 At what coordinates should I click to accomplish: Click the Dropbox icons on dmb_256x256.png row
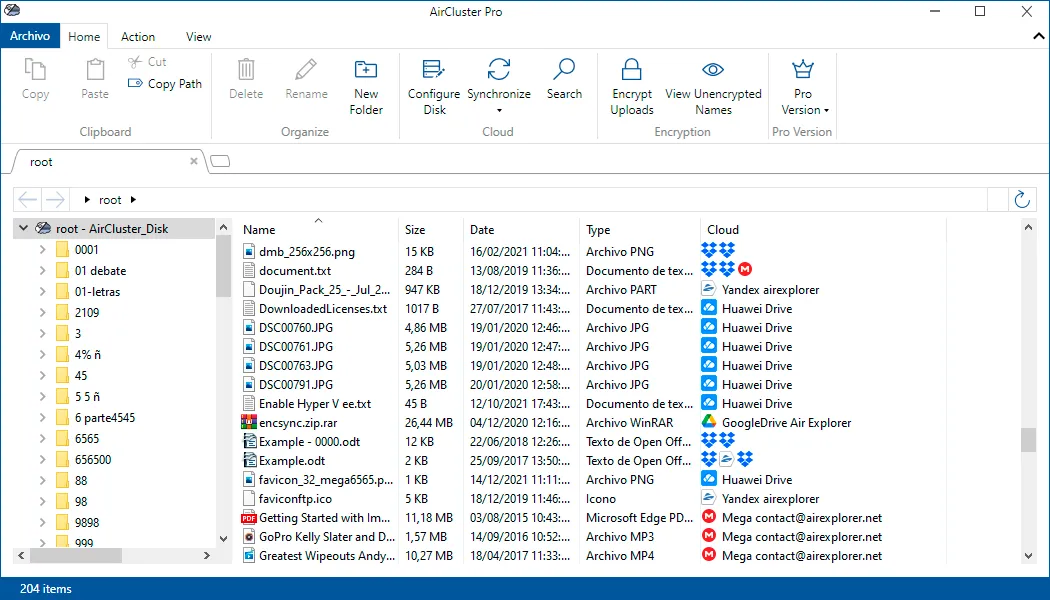pos(718,250)
